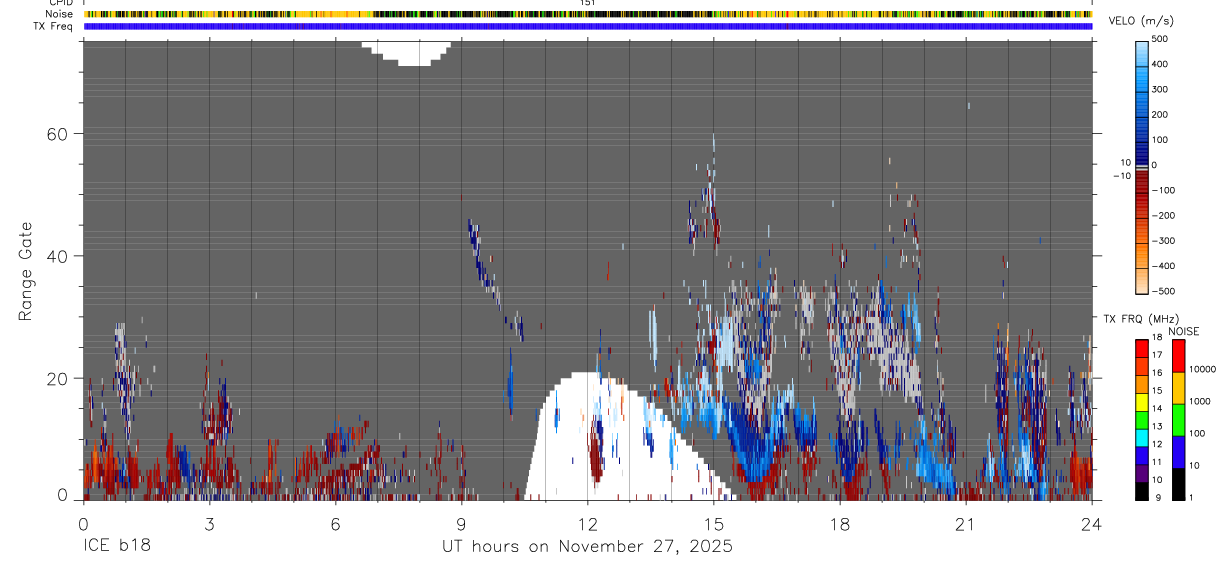Click the 'ICE b18' radar label
1228x567 pixels.
click(116, 547)
